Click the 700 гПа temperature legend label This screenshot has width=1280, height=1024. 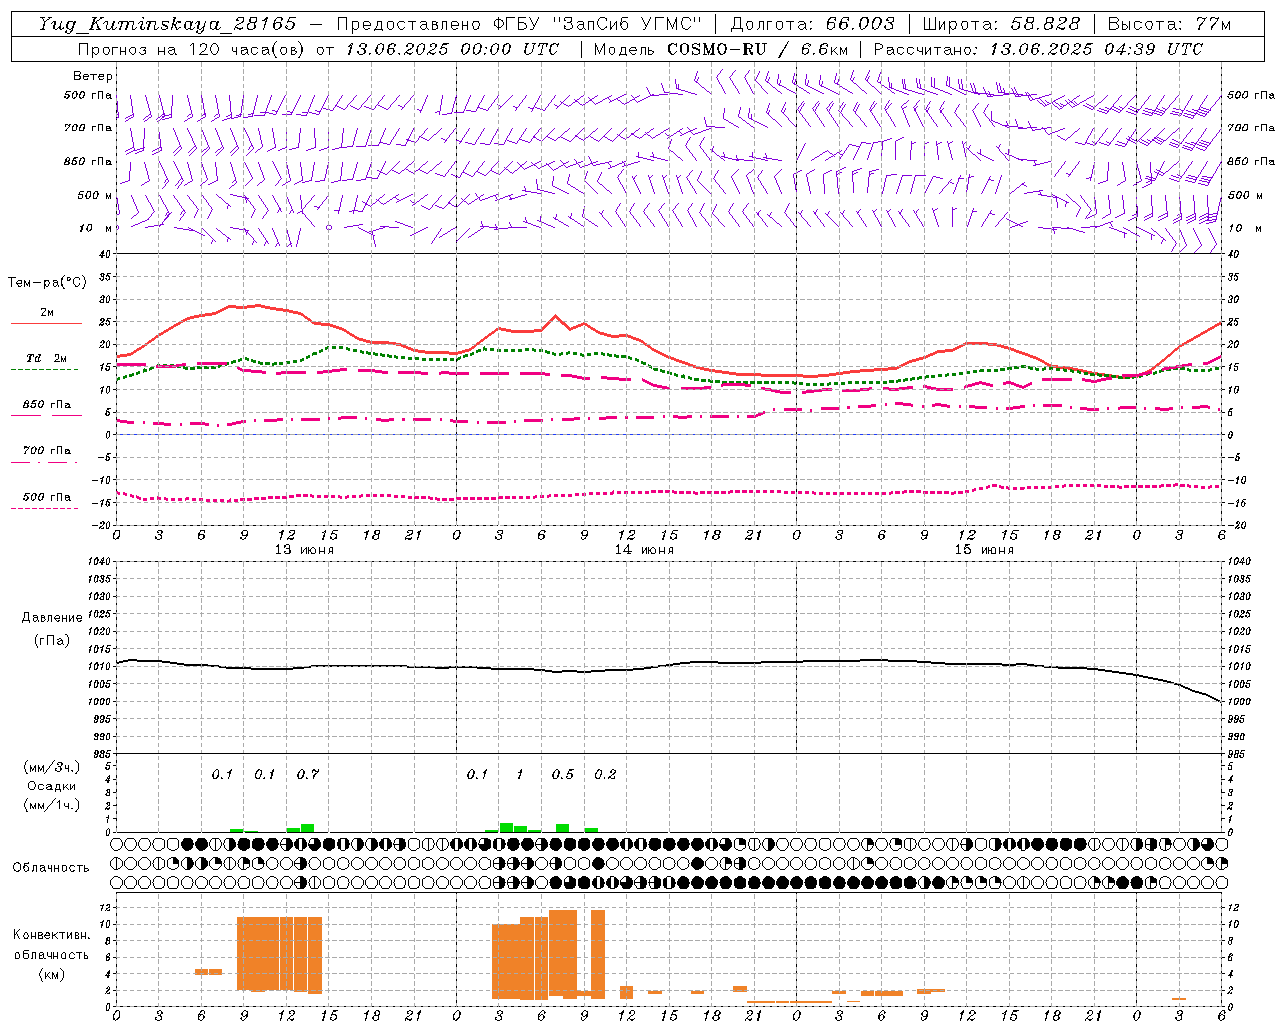pos(46,451)
